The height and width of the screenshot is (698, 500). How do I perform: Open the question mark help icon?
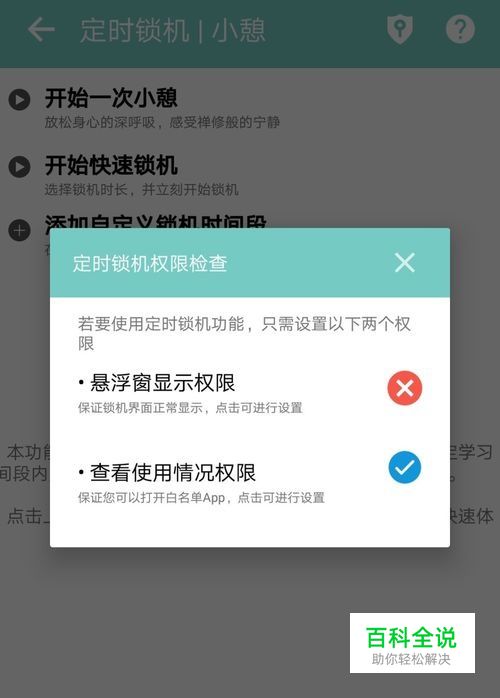point(460,29)
